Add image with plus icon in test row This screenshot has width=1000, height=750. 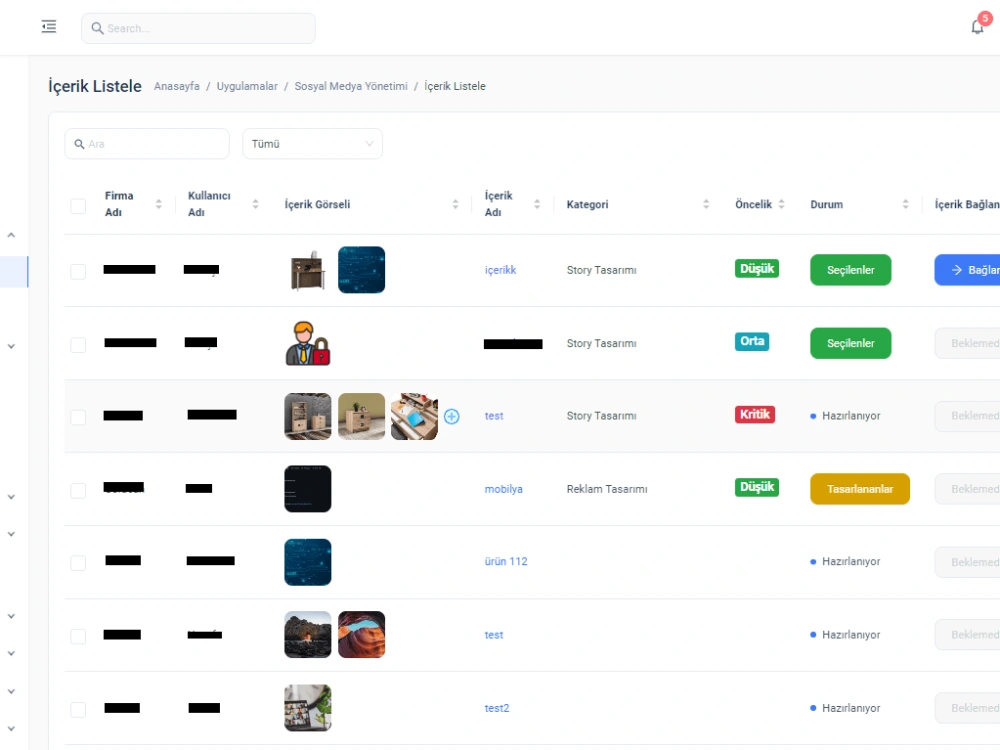click(x=452, y=416)
